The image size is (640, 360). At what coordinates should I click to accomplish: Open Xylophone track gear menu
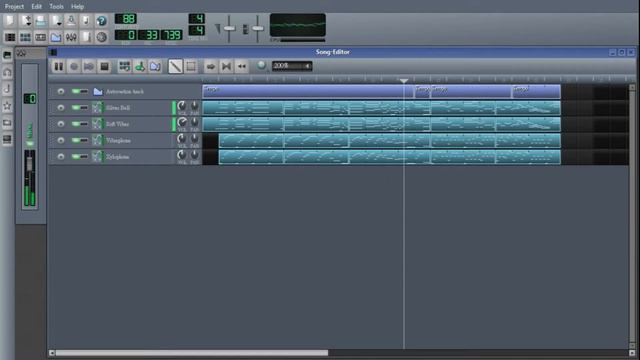[60, 157]
